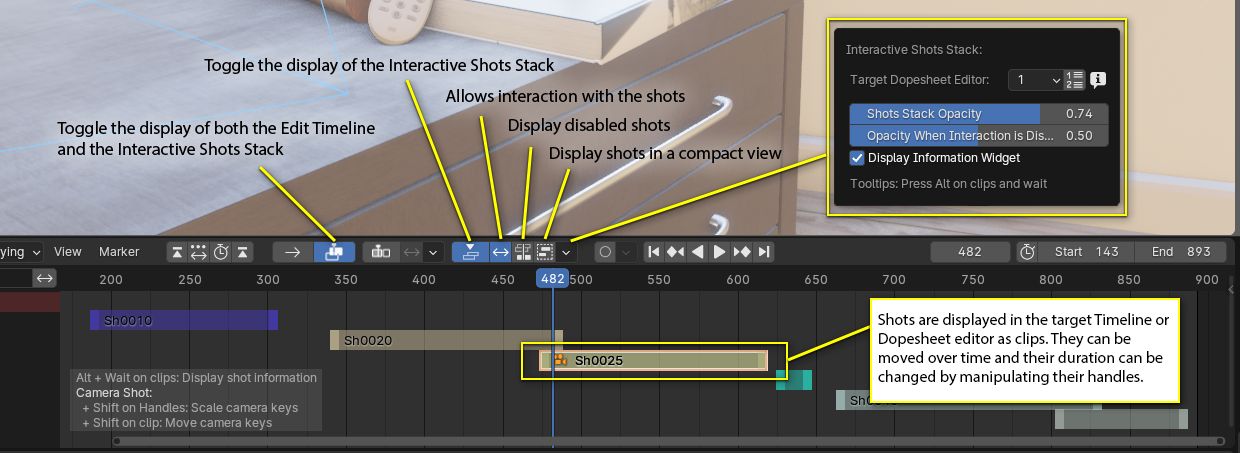Click the right-arrow button left of the highlighted toggle
The height and width of the screenshot is (453, 1240).
click(x=293, y=252)
